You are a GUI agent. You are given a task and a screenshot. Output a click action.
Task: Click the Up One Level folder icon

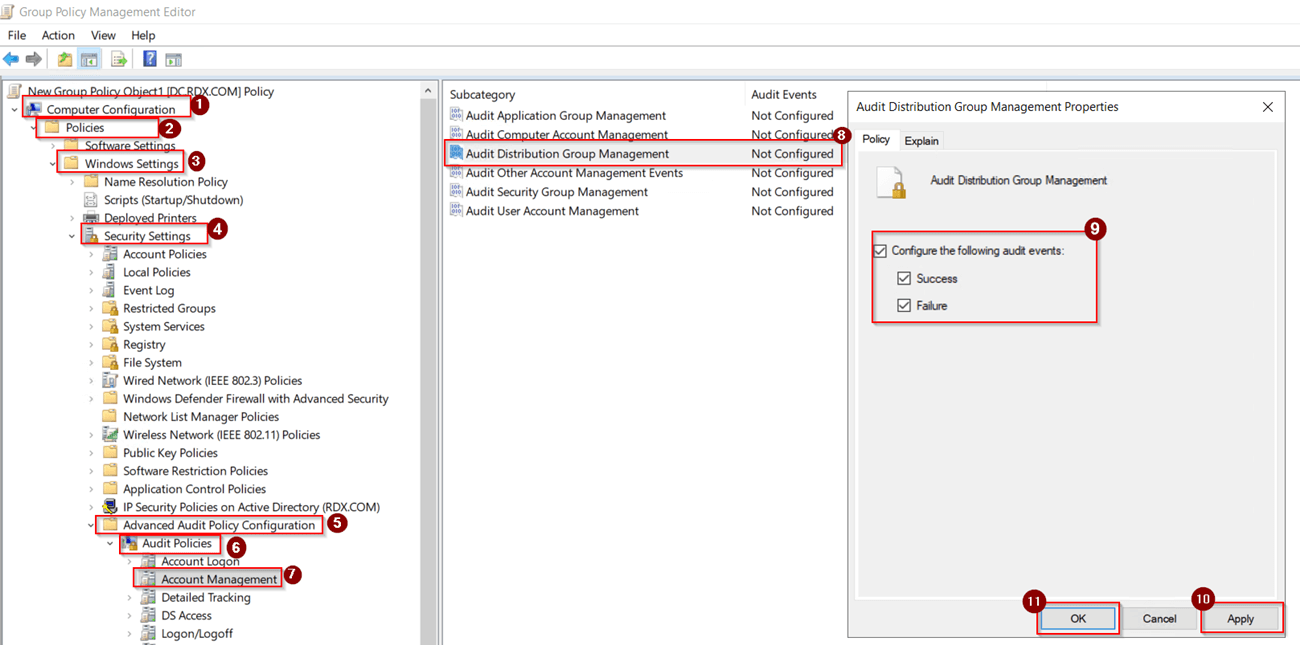point(63,58)
